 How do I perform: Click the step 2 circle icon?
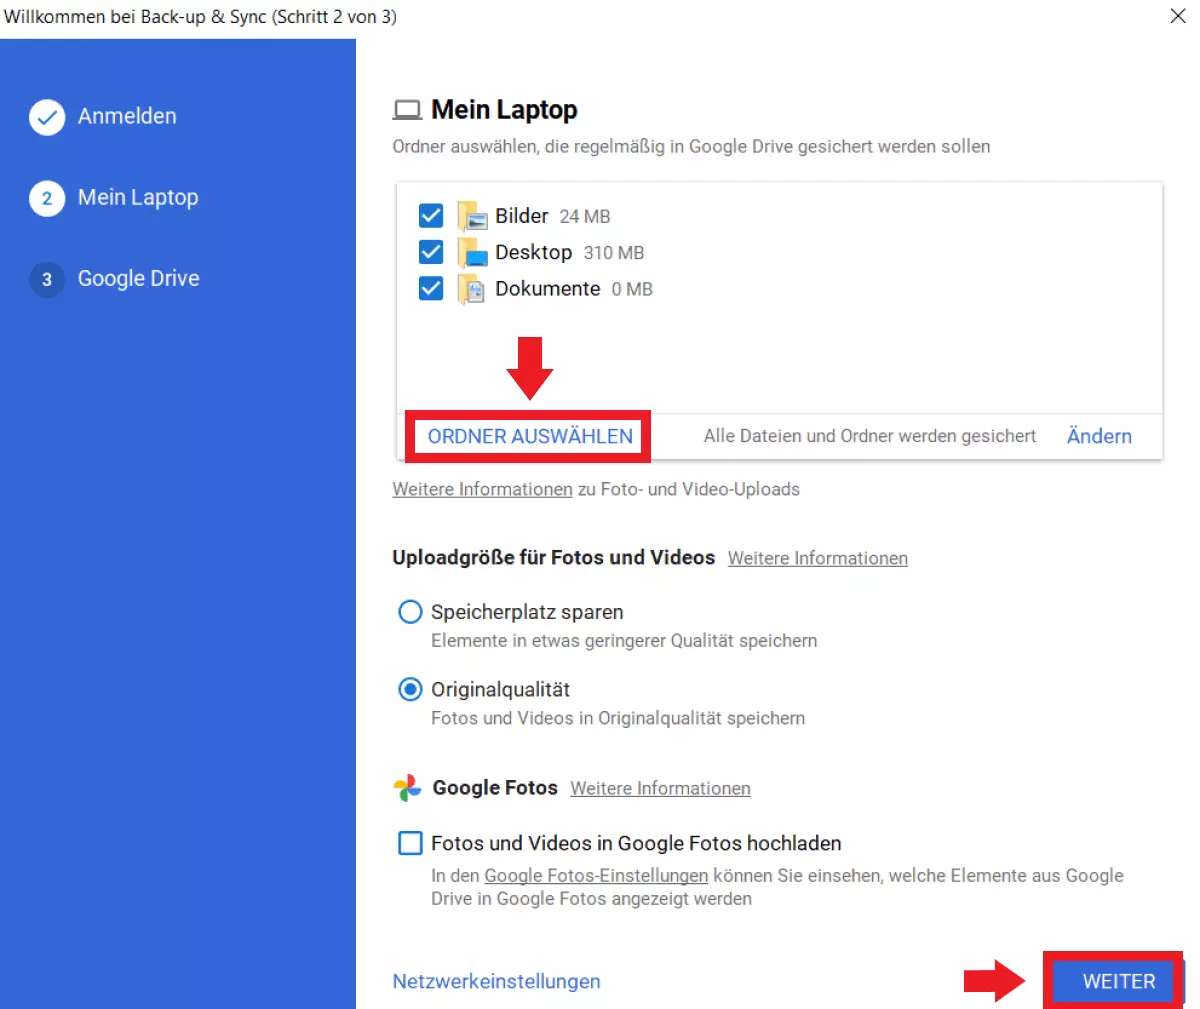[x=47, y=198]
